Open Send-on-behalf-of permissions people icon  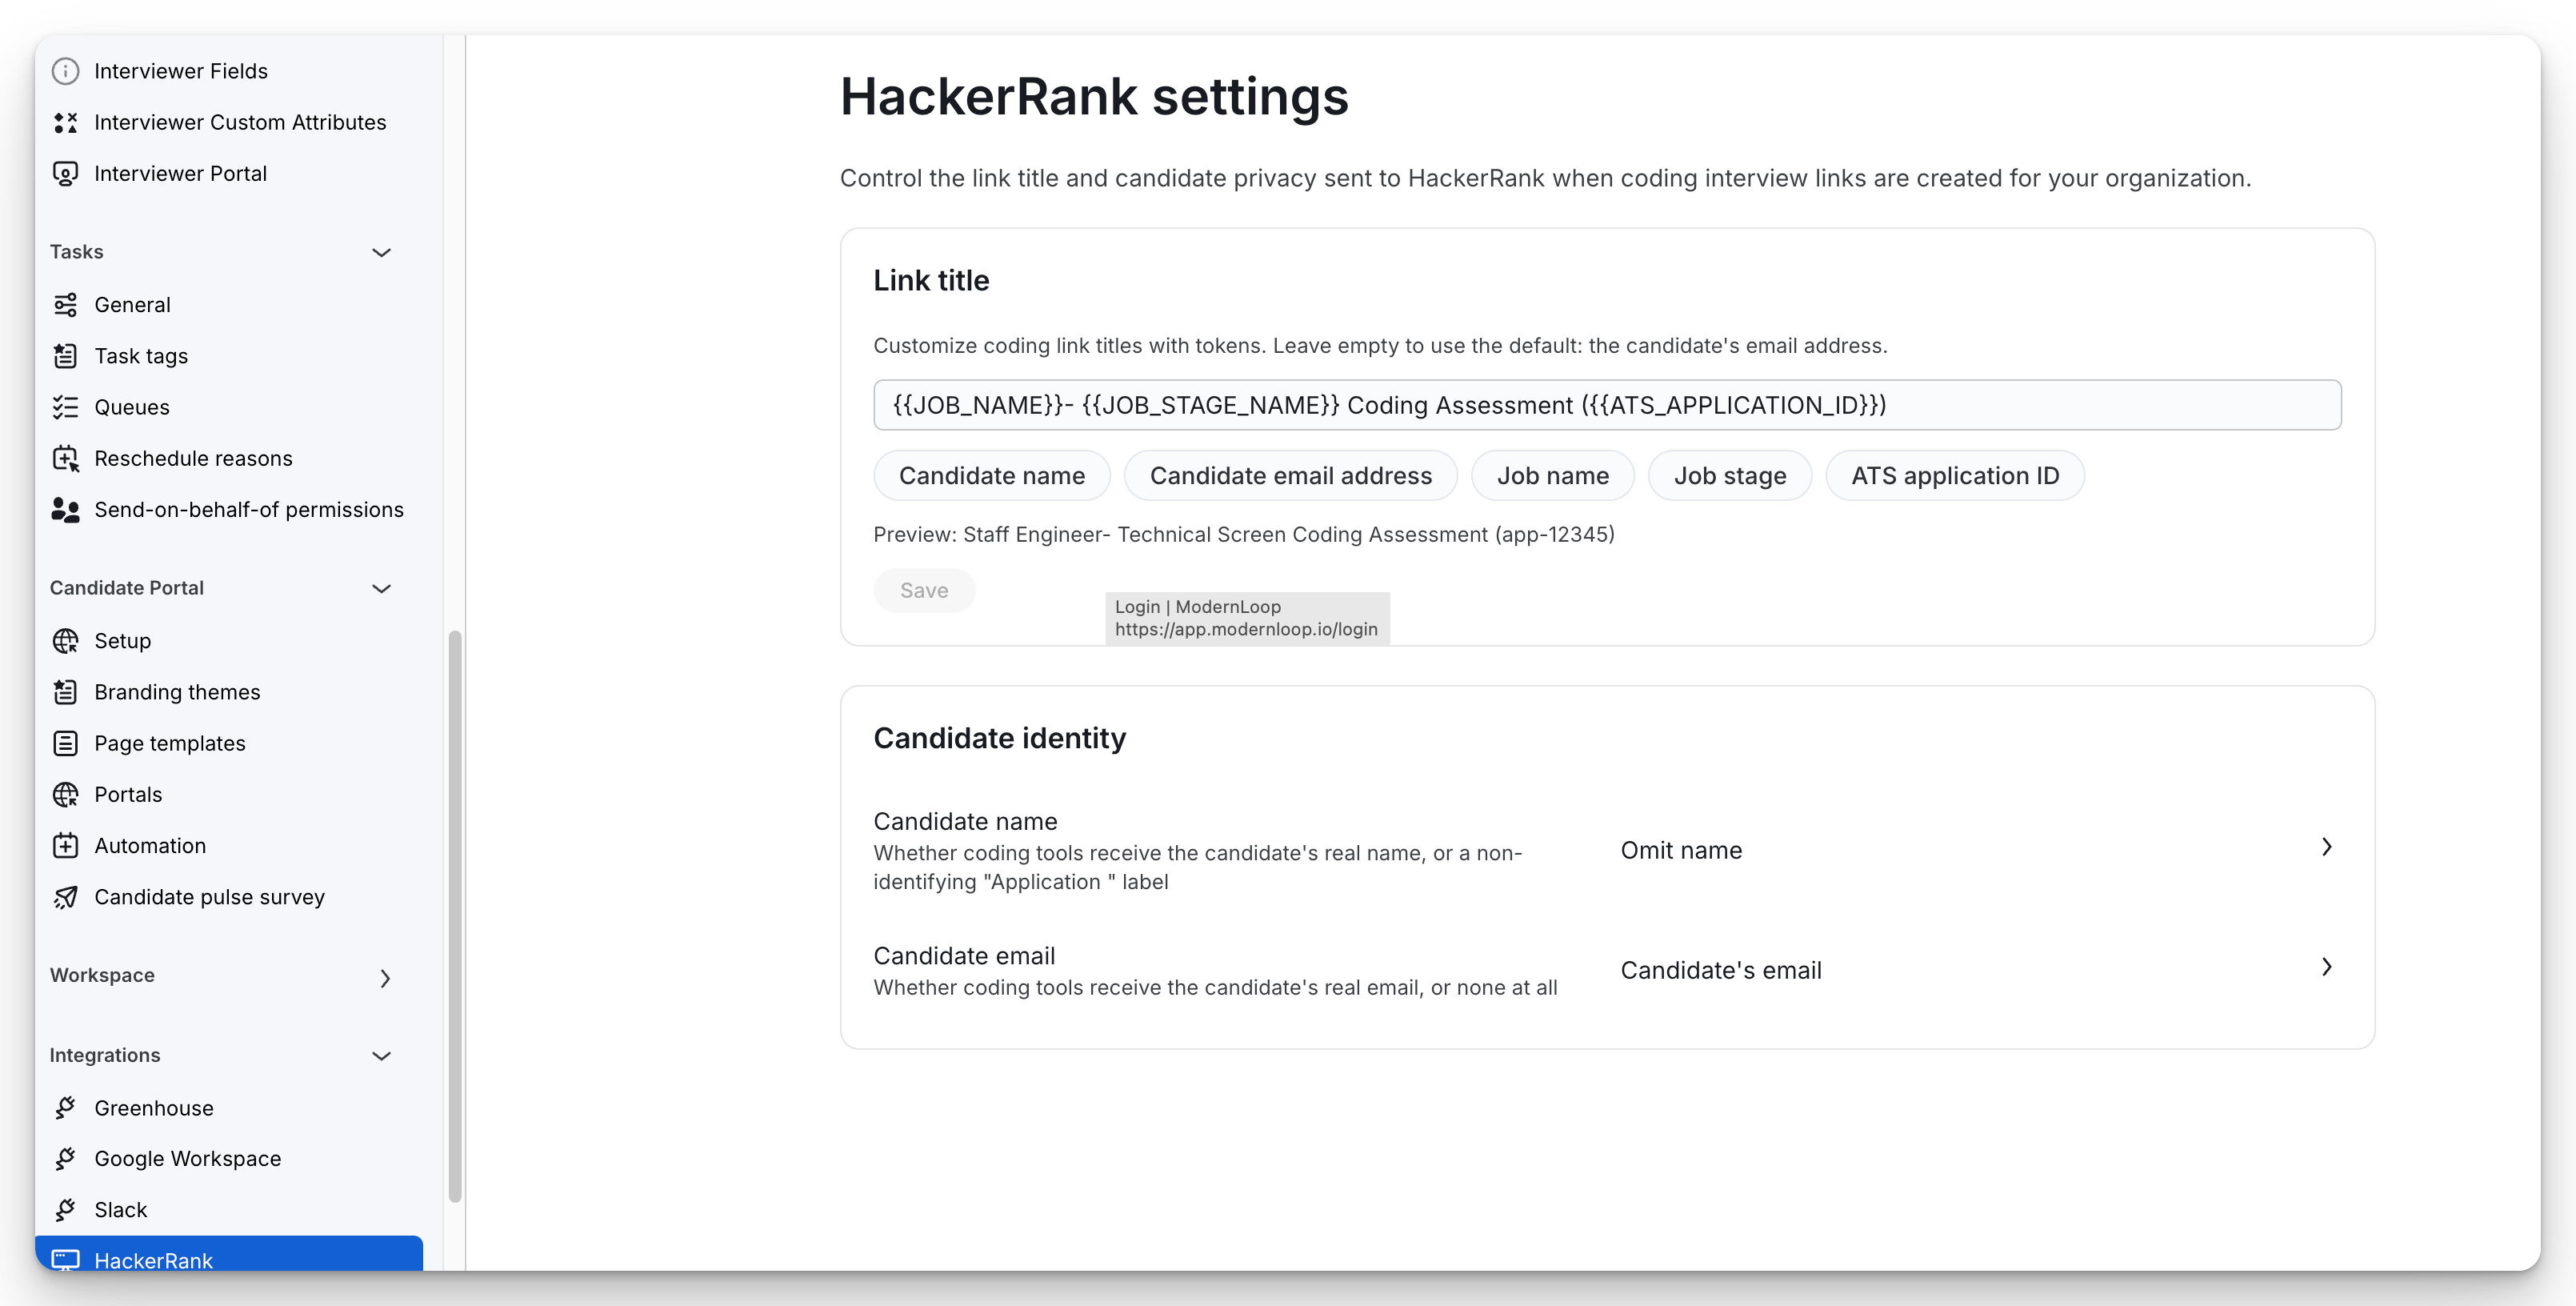point(66,510)
